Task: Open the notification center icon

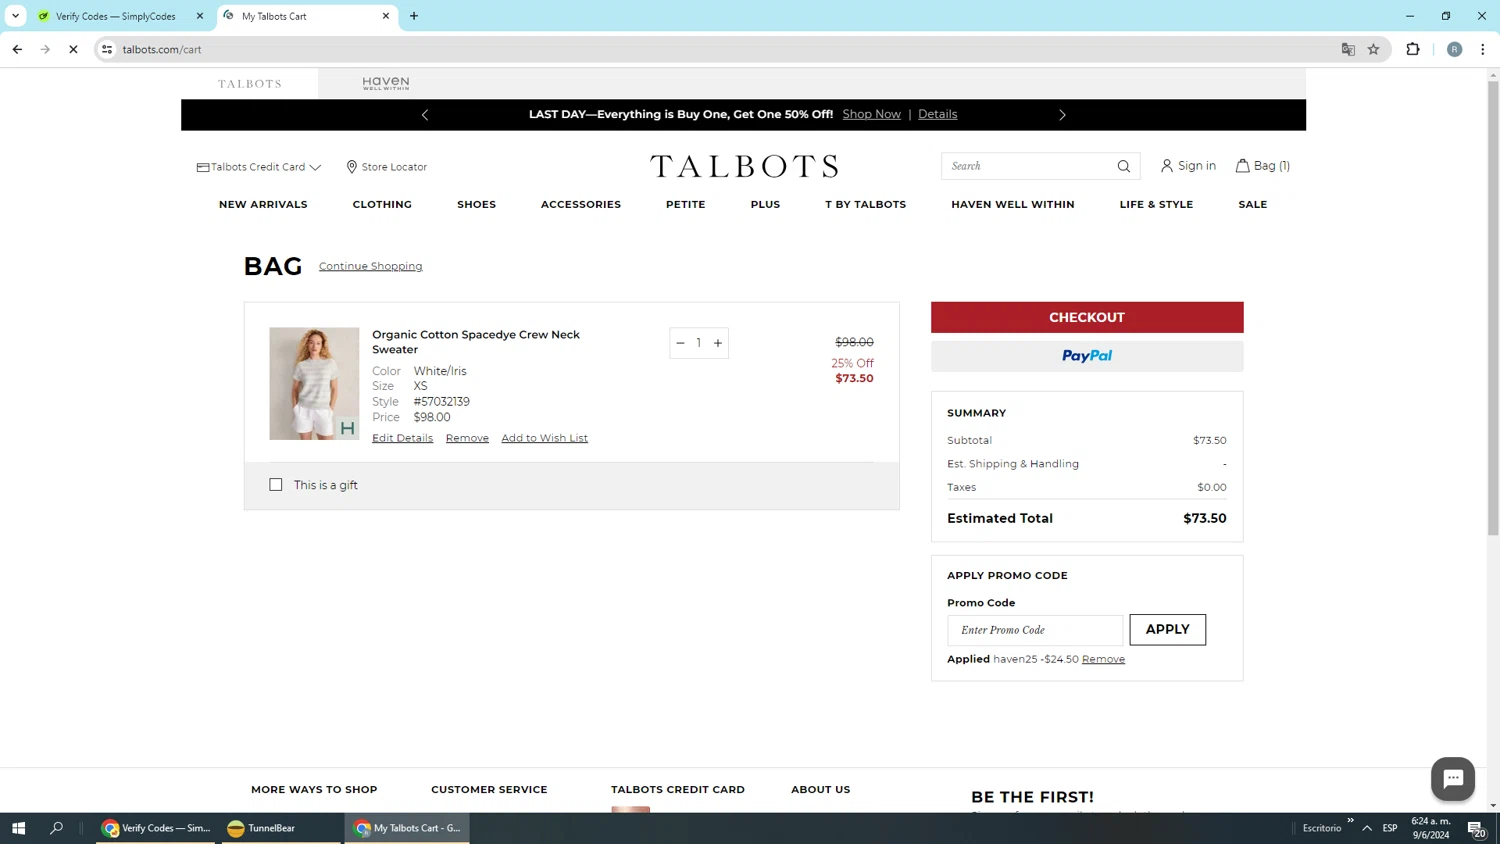Action: click(x=1476, y=828)
